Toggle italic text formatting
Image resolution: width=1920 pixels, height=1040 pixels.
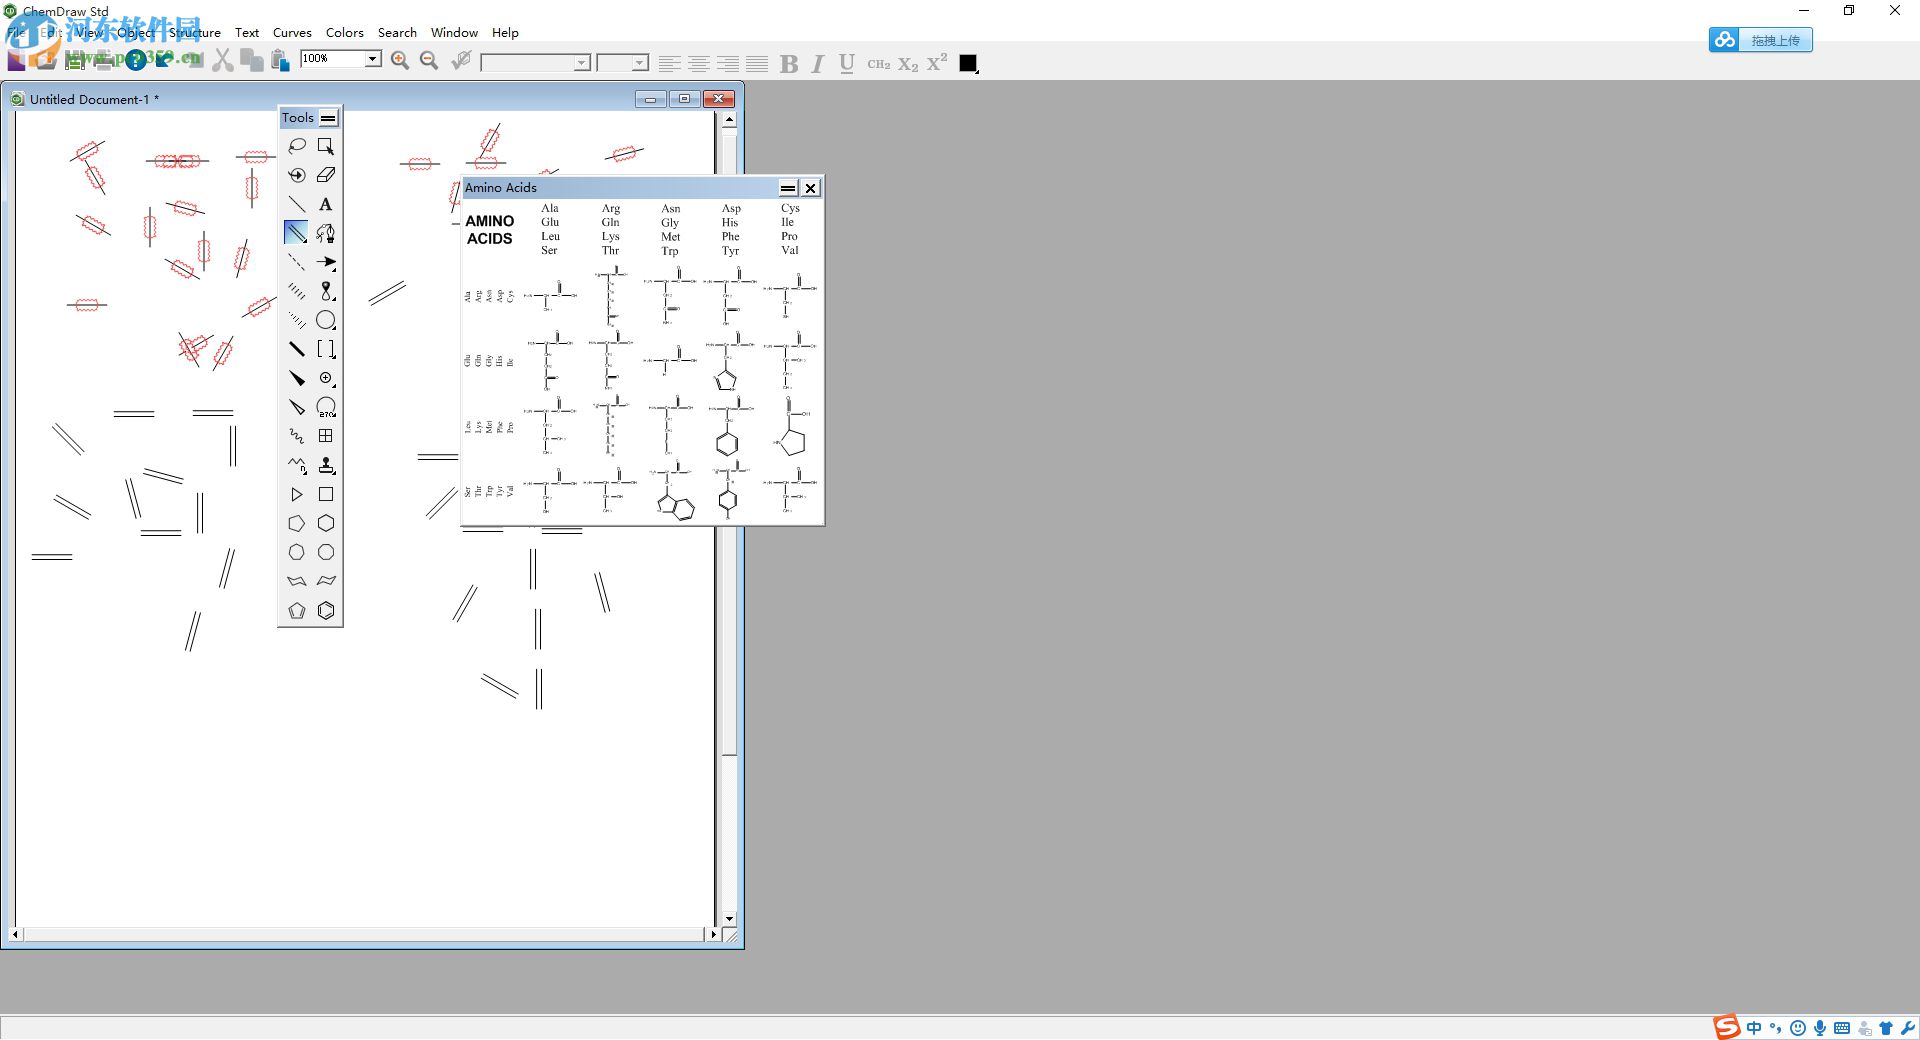(x=817, y=64)
